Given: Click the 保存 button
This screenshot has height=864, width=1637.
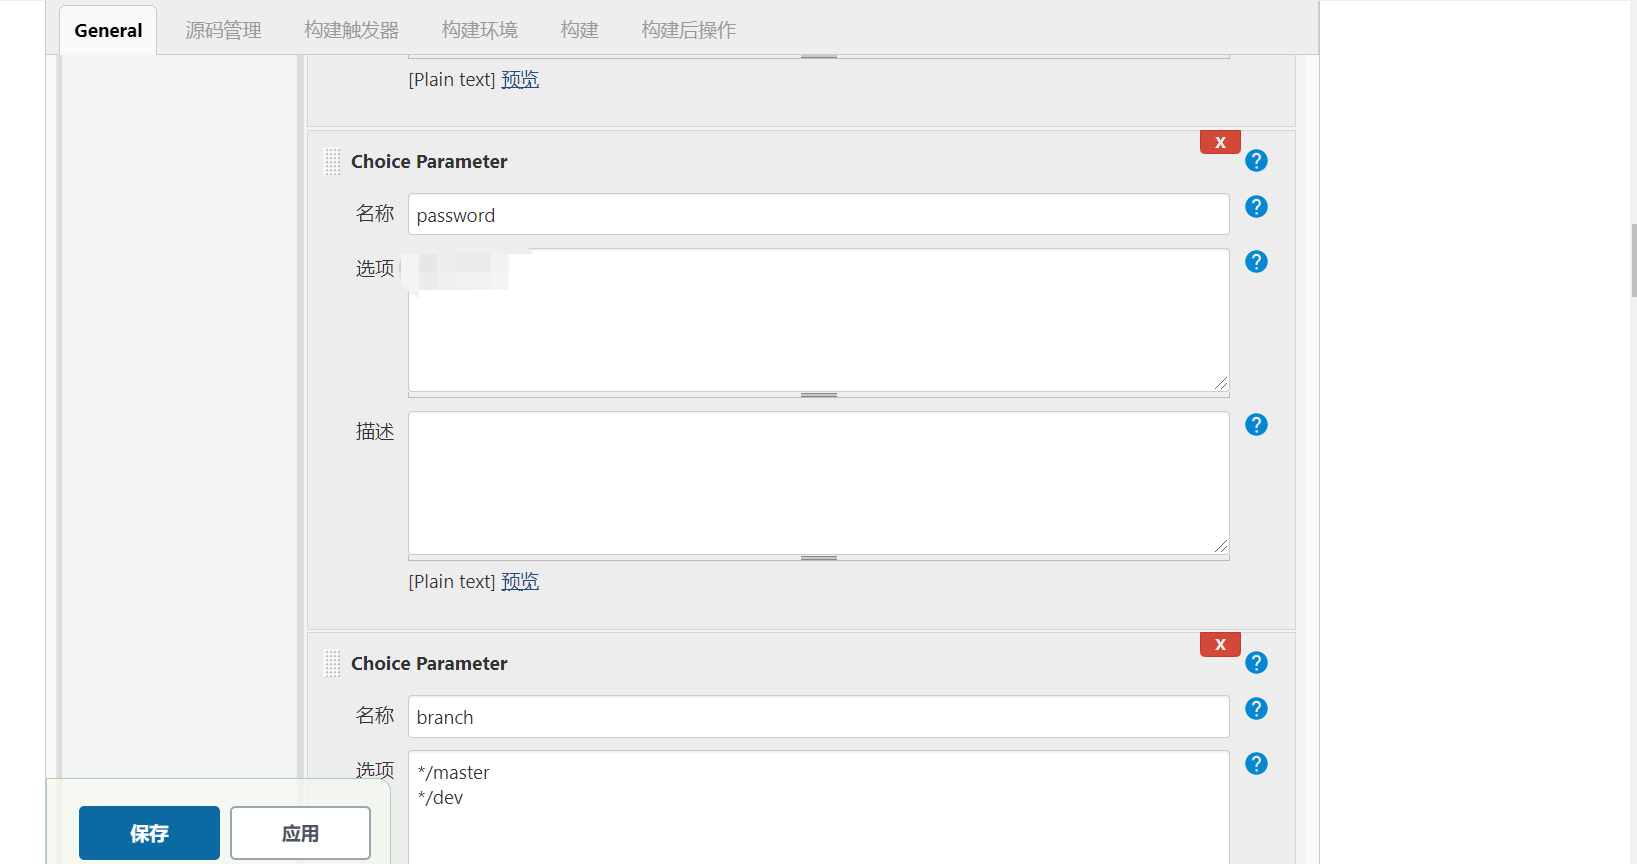Looking at the screenshot, I should click(149, 833).
